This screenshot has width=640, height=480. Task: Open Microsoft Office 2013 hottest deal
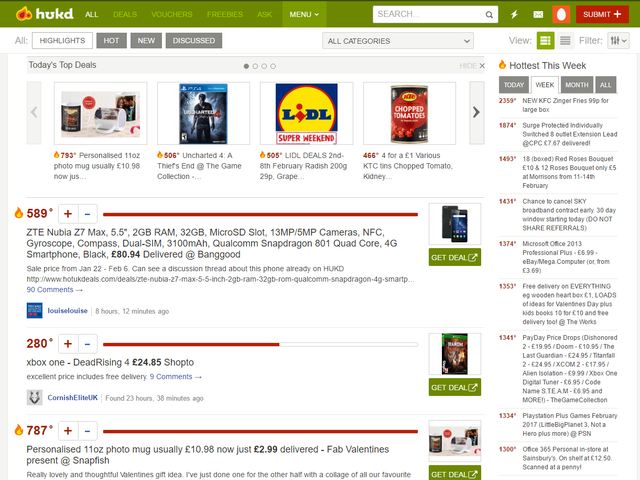566,257
